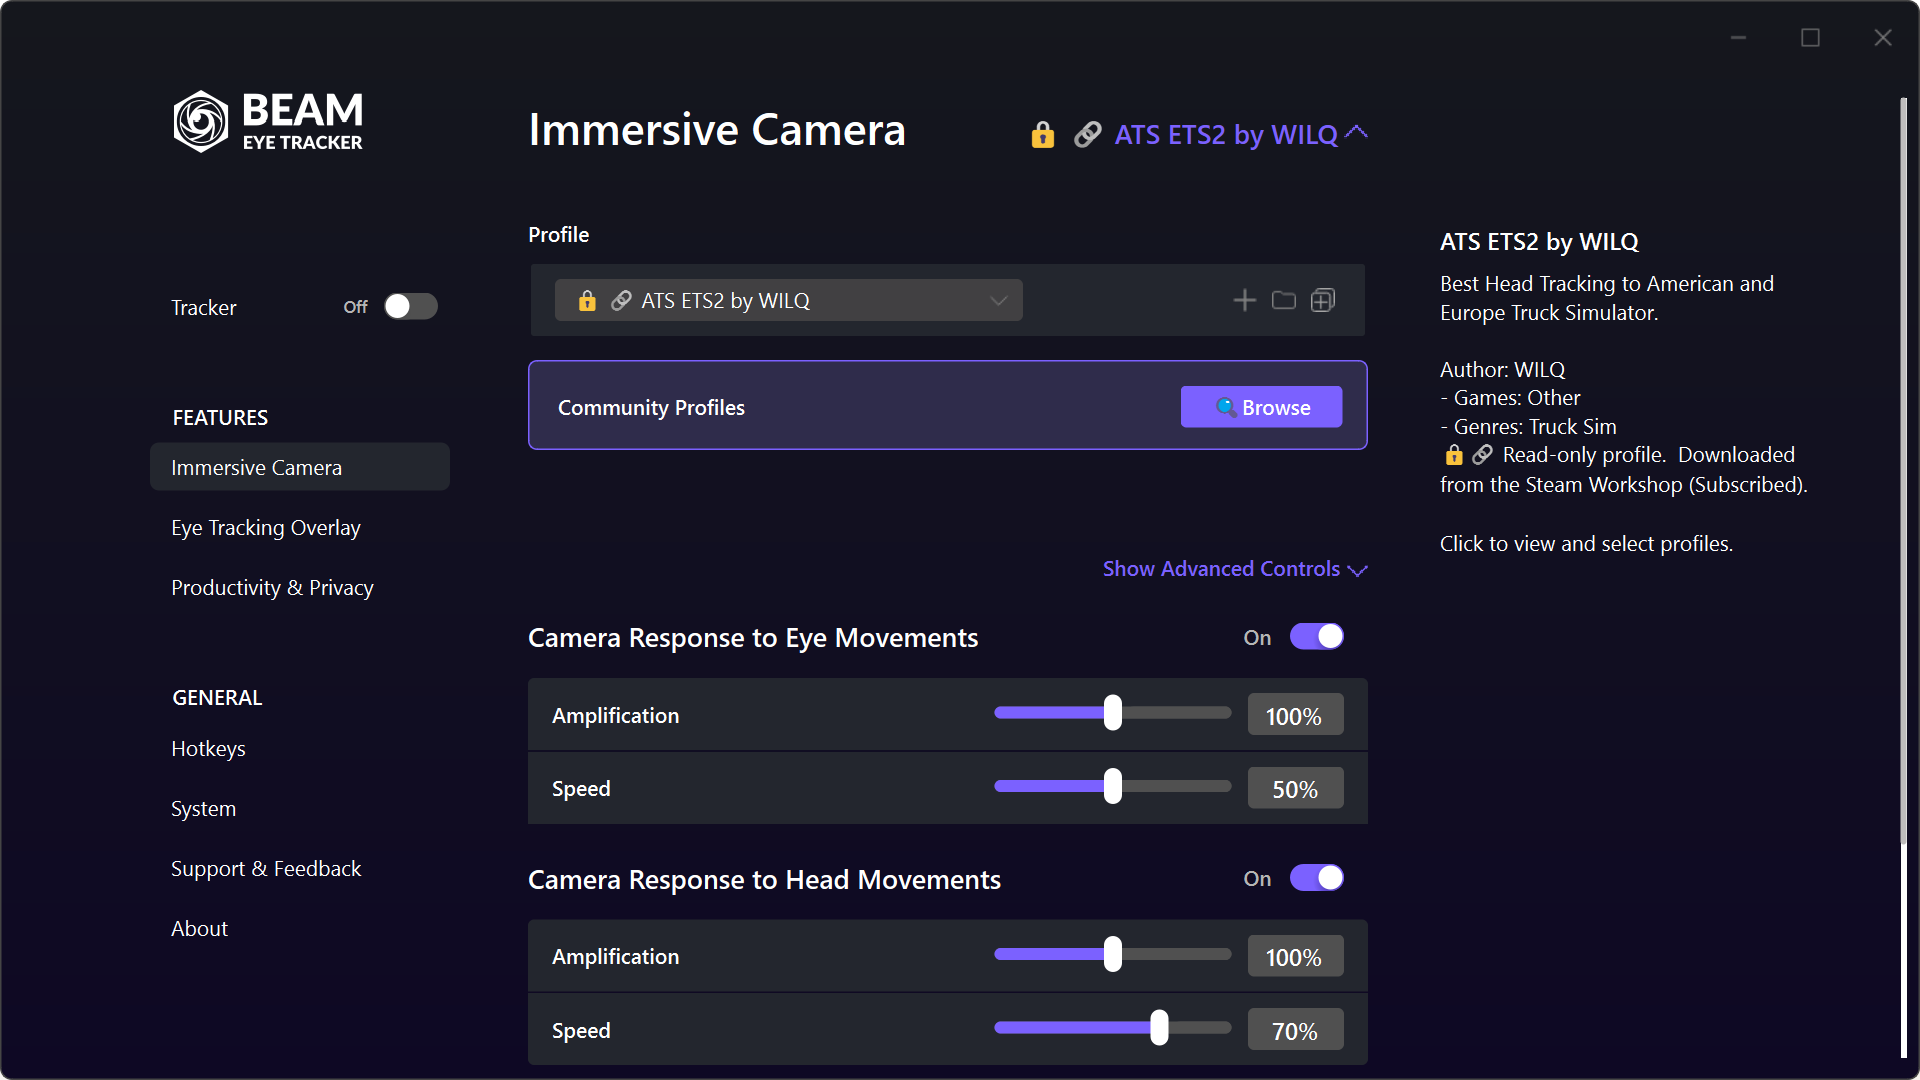Expand Show Advanced Controls
The width and height of the screenshot is (1920, 1080).
point(1235,569)
